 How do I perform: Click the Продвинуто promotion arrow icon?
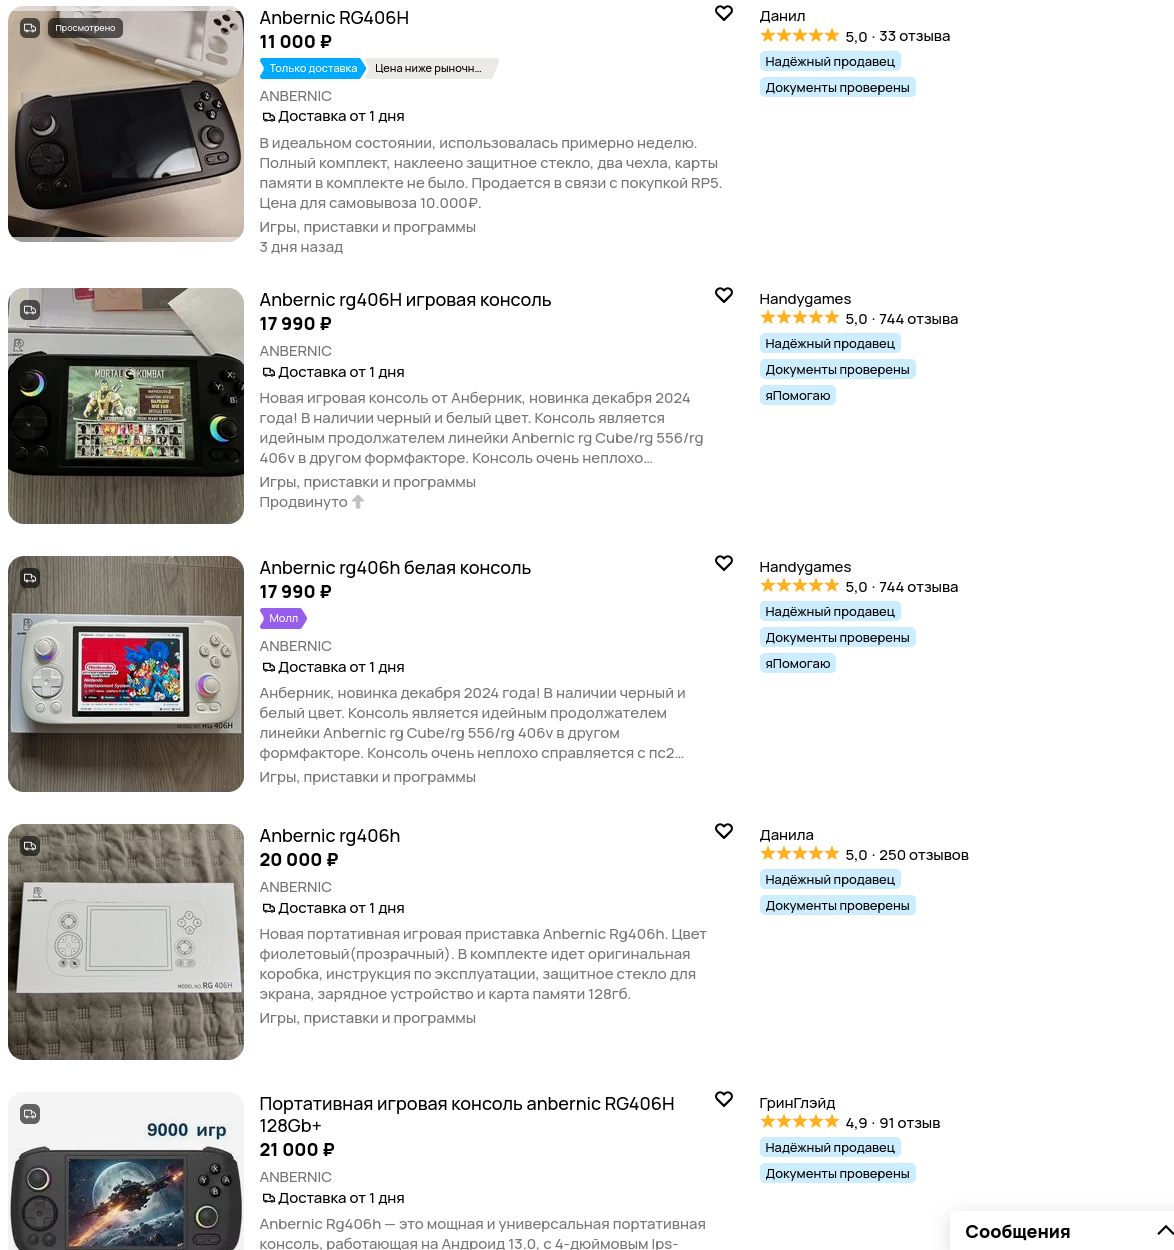click(358, 502)
